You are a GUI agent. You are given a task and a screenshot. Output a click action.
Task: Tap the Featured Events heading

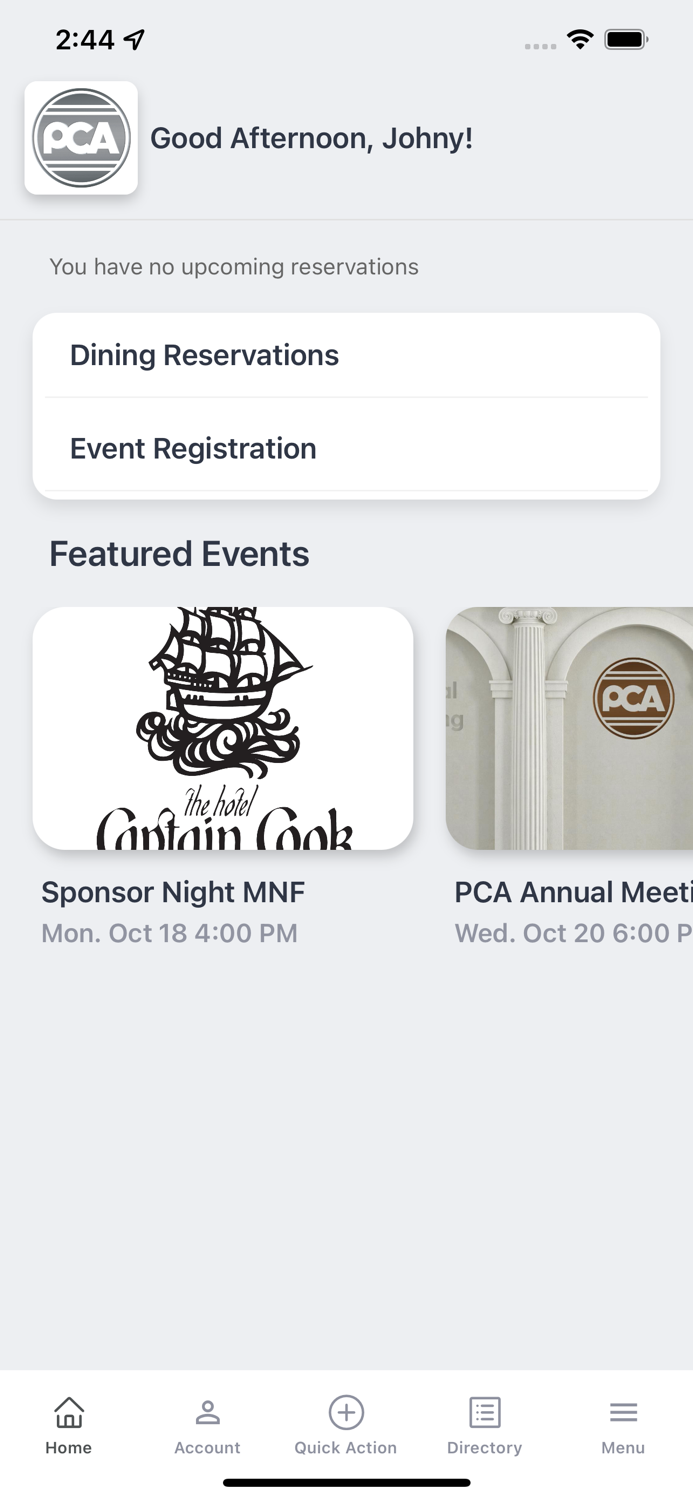pos(179,553)
